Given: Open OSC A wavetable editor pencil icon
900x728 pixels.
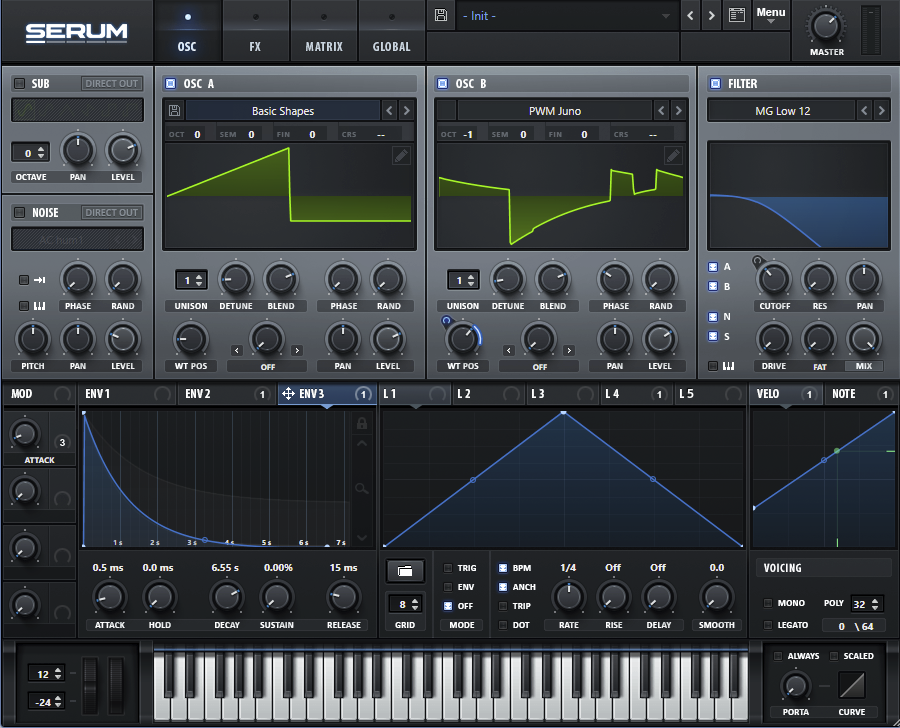Looking at the screenshot, I should point(401,155).
